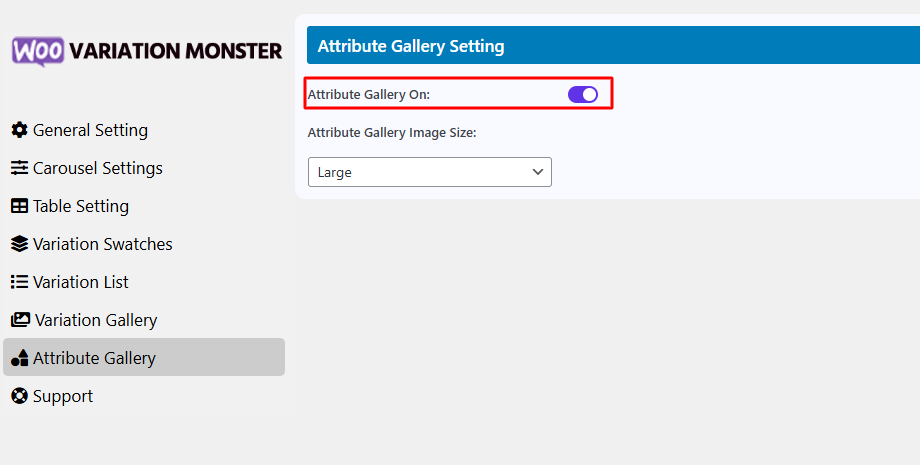Switch to Variation List settings
This screenshot has width=920, height=465.
point(80,282)
